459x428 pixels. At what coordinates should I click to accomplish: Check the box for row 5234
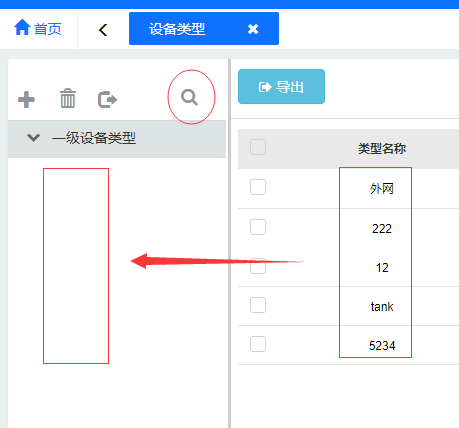258,344
